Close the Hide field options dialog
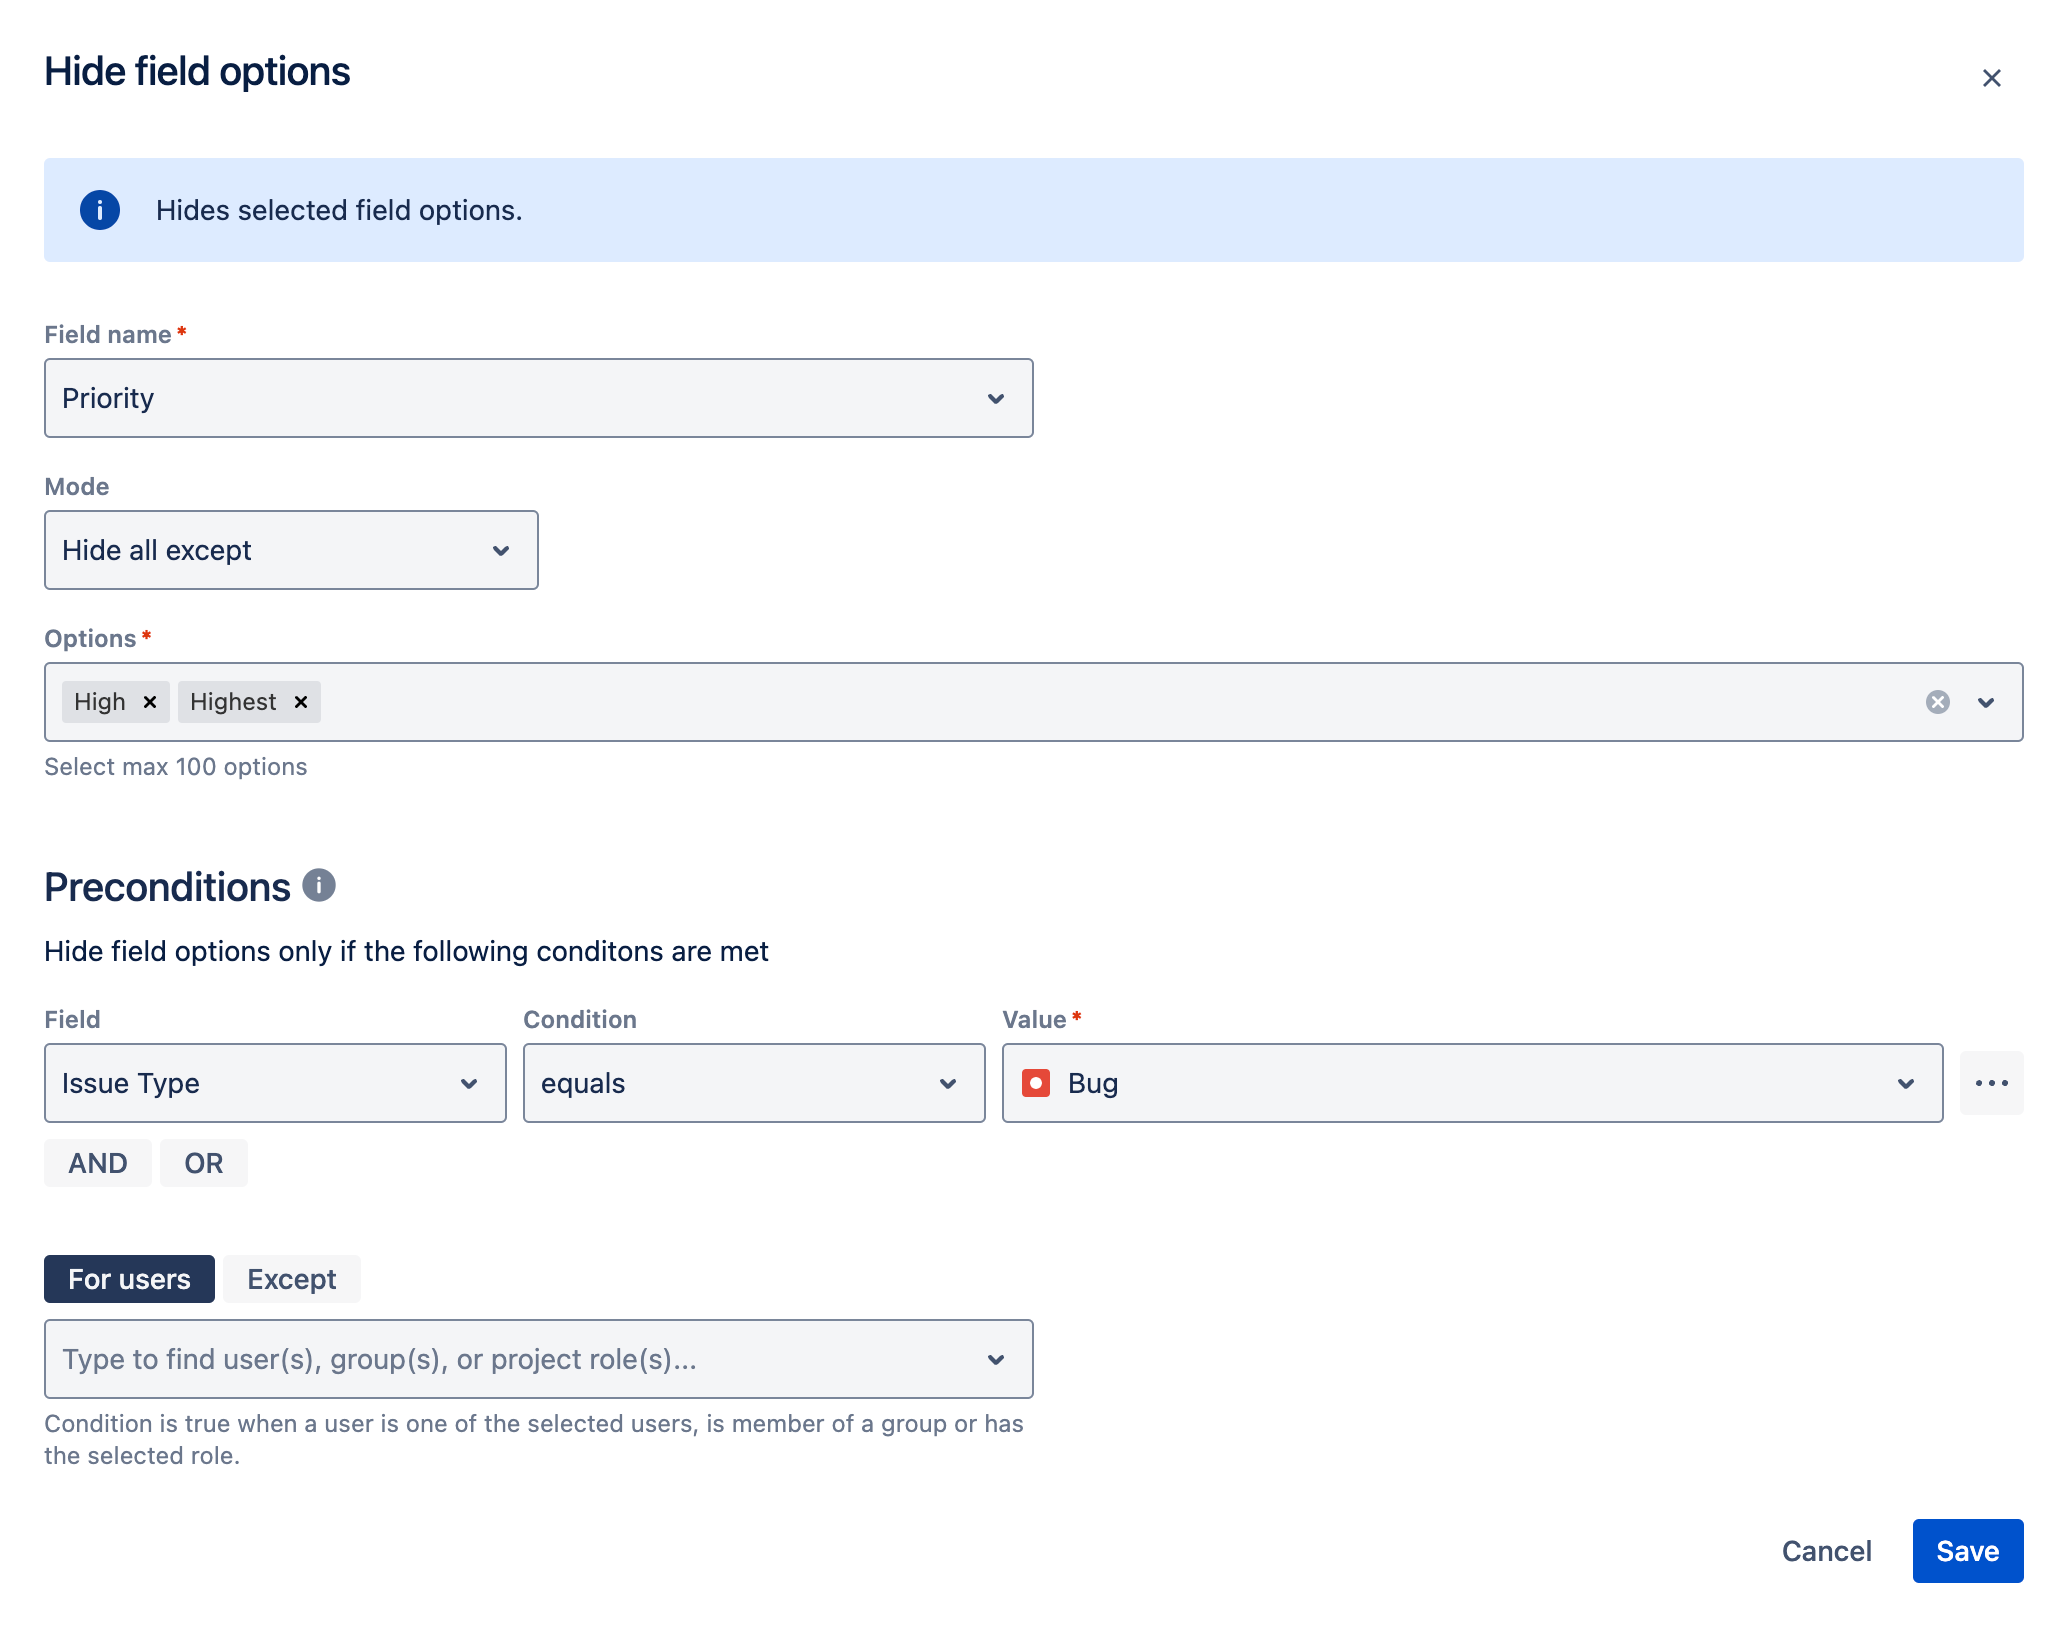The image size is (2068, 1626). click(x=1991, y=78)
